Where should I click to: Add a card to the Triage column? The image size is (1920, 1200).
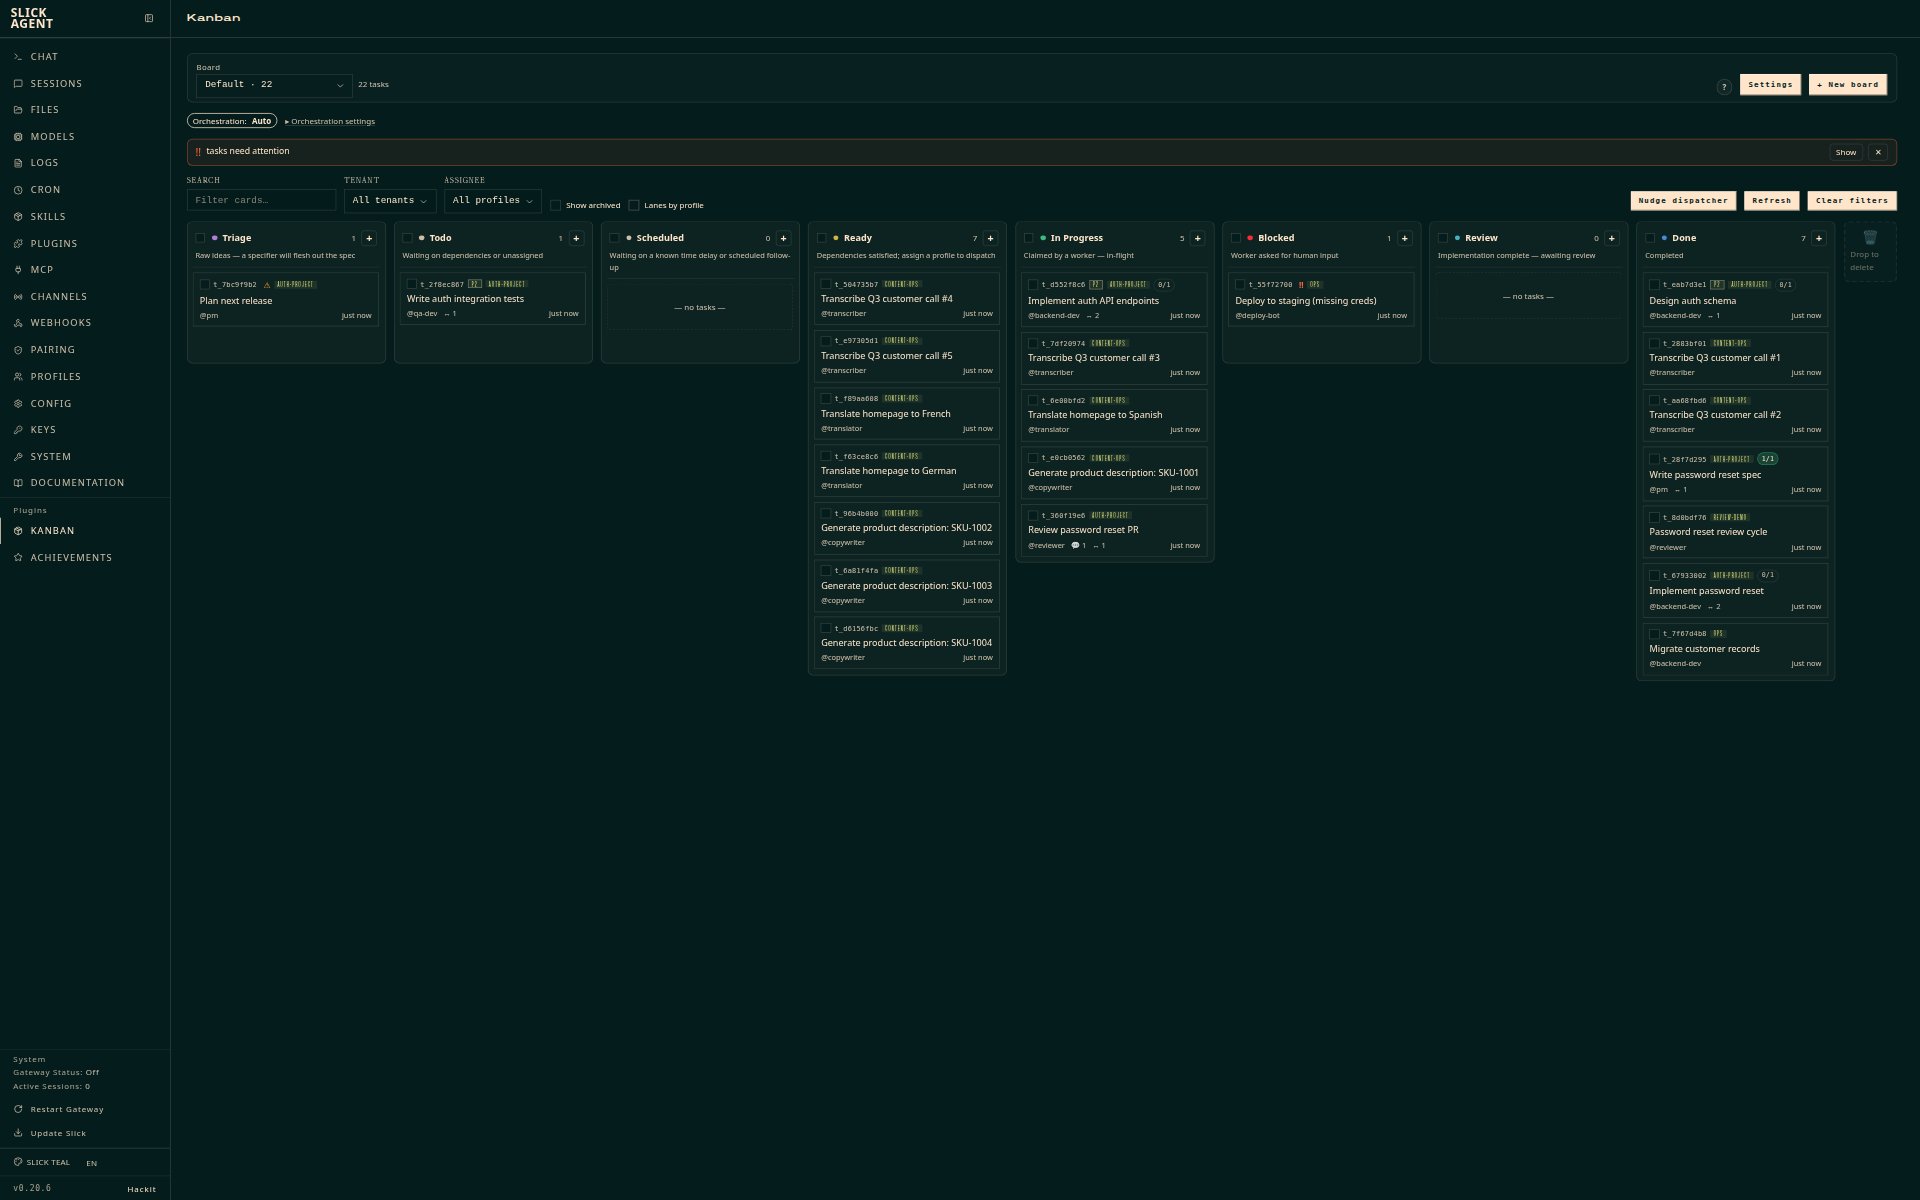coord(369,238)
